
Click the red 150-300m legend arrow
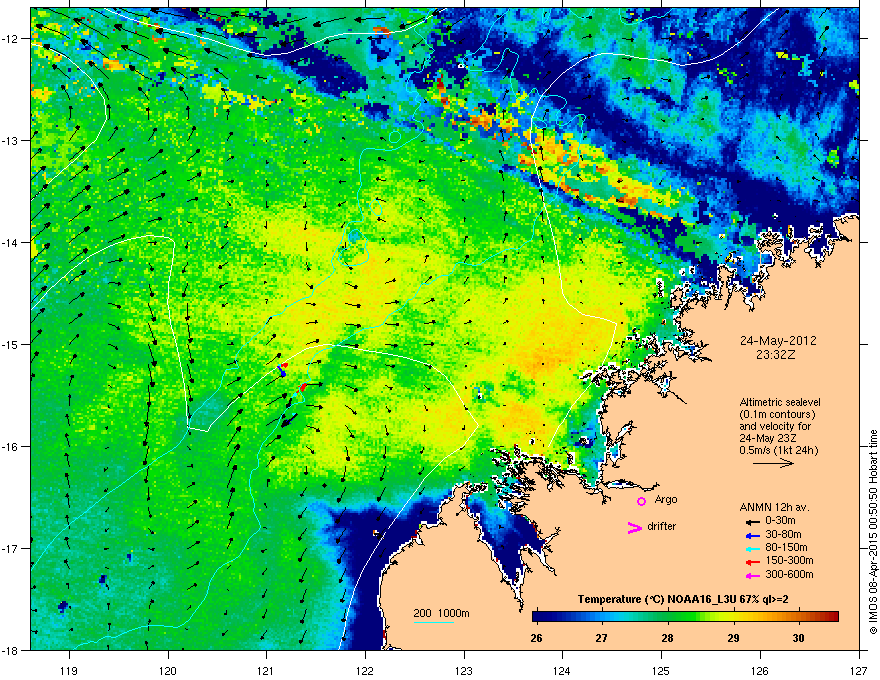tap(753, 562)
